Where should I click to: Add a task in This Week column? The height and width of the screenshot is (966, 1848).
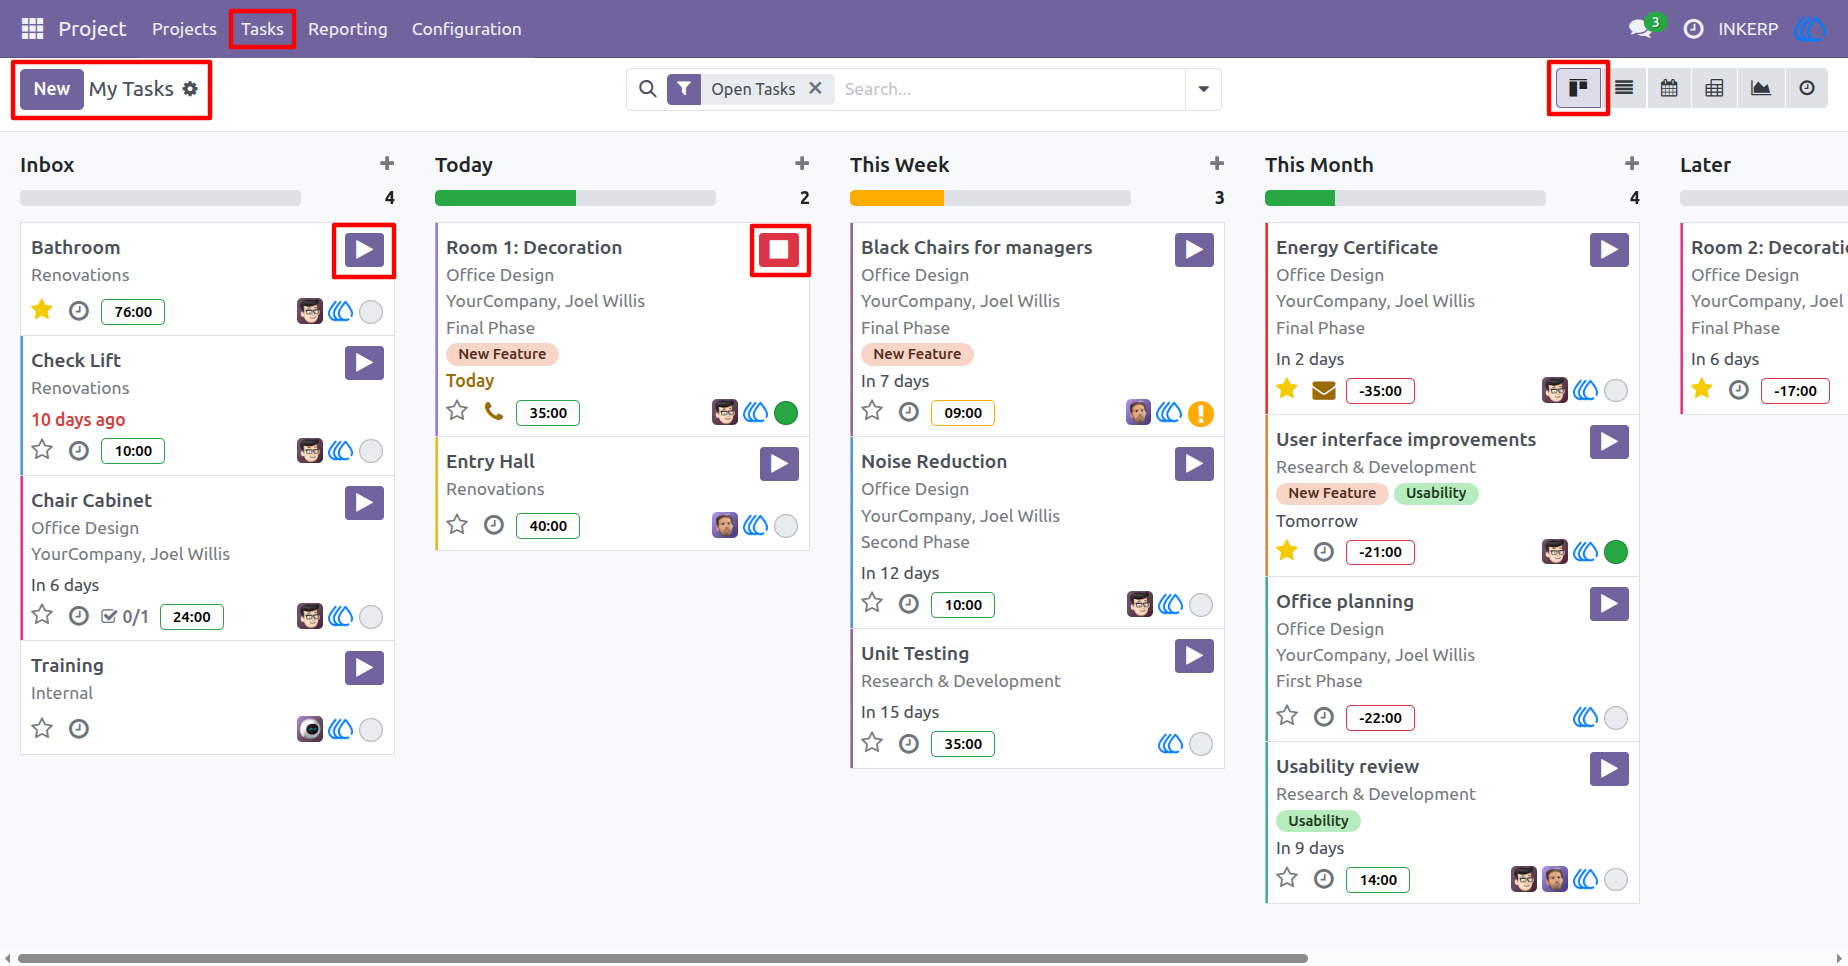[x=1217, y=163]
